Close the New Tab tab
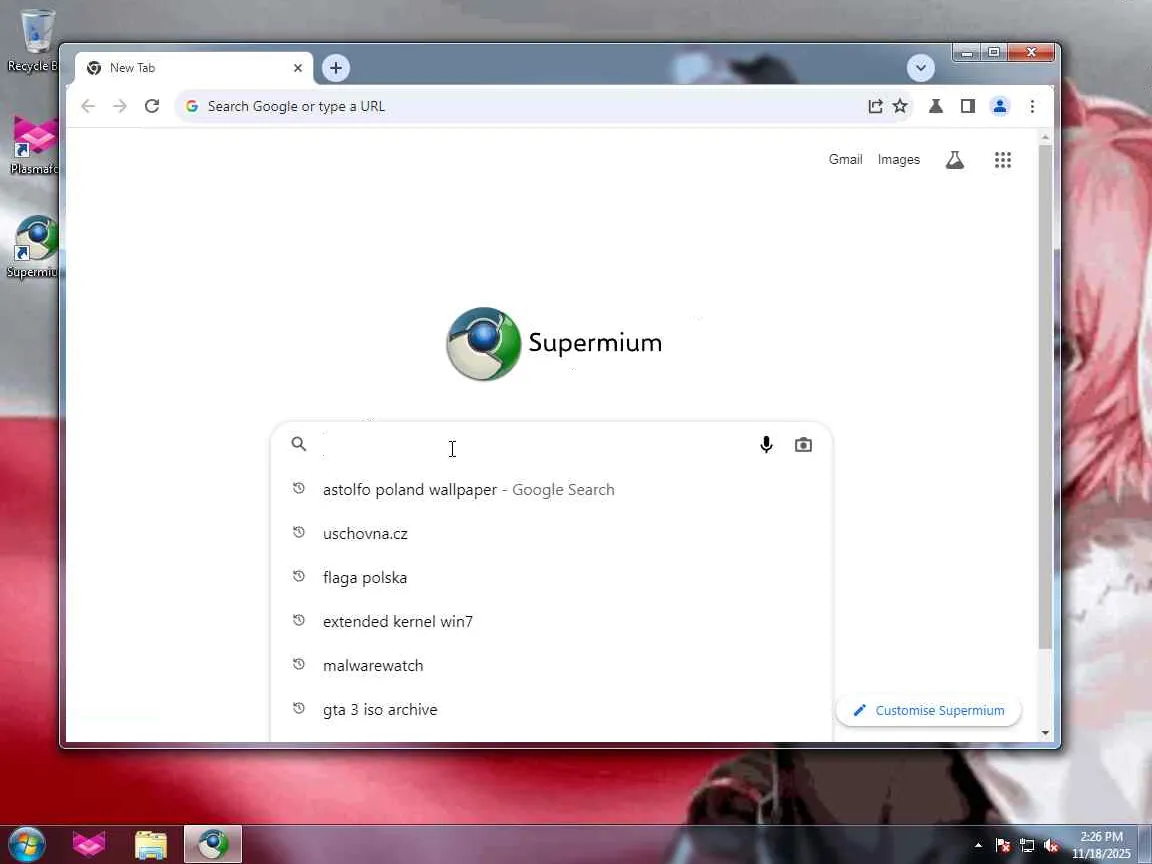Viewport: 1152px width, 864px height. [x=298, y=68]
